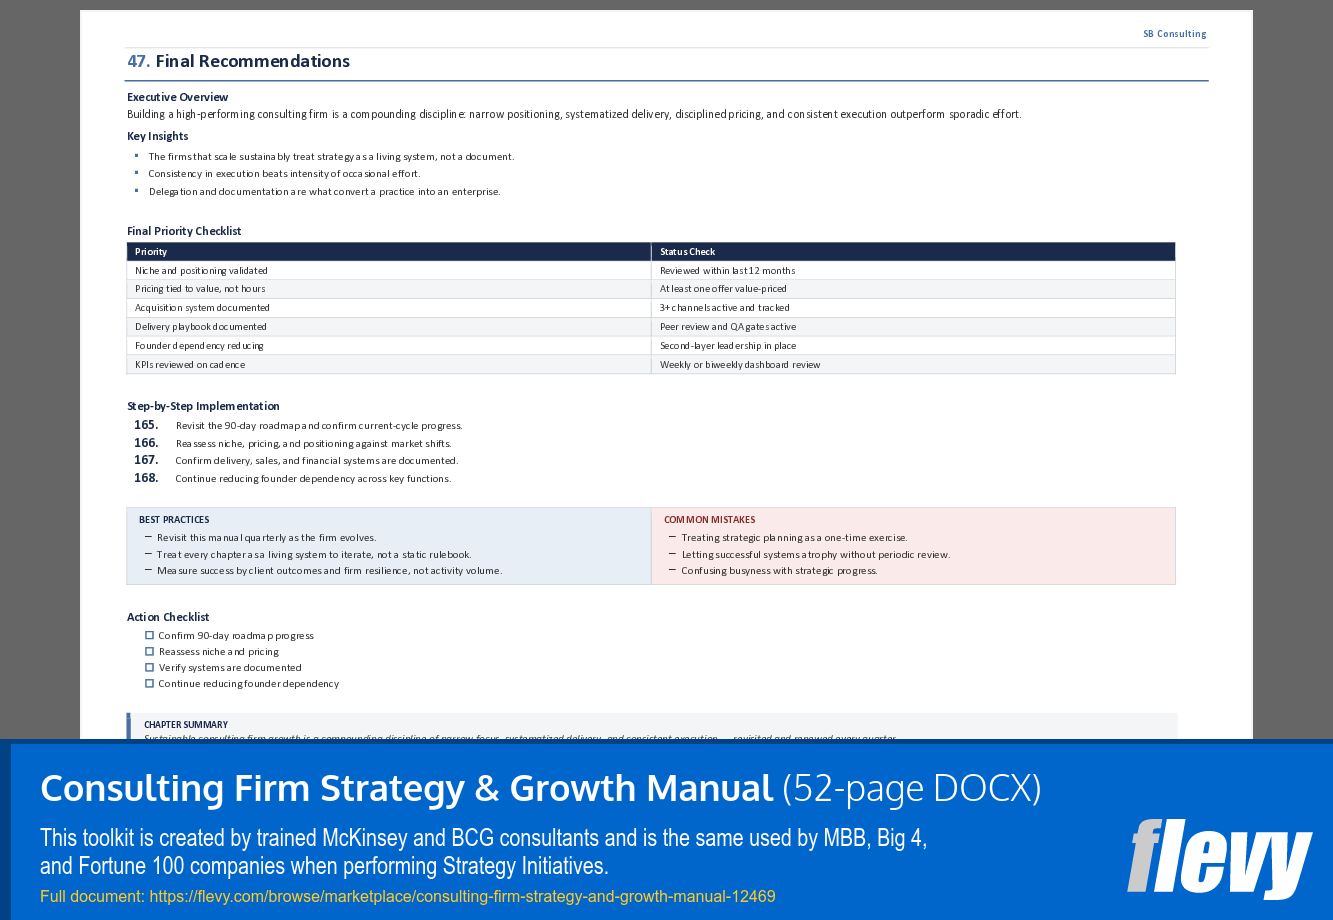The width and height of the screenshot is (1333, 920).
Task: Select the 'Weekly or biweekly dashboard review' cell
Action: pos(913,365)
